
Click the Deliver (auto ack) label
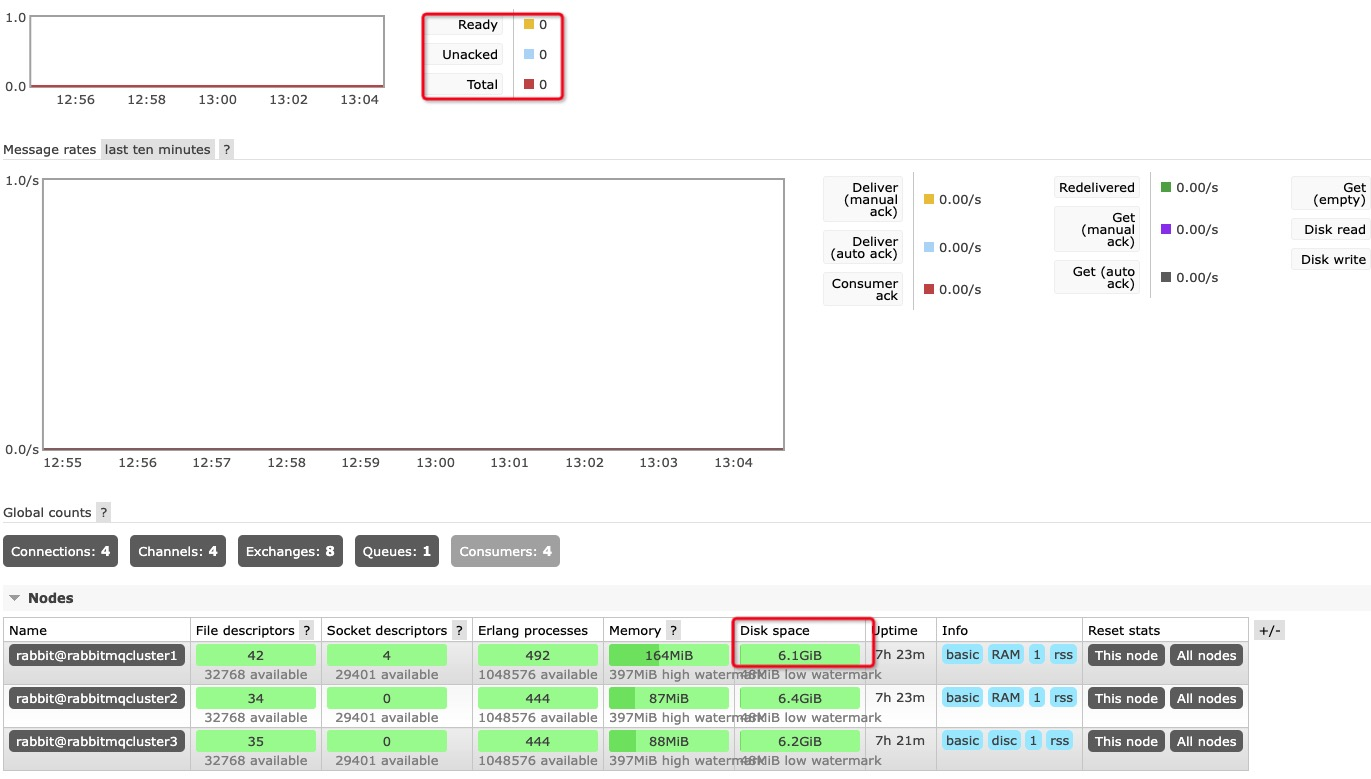(863, 247)
